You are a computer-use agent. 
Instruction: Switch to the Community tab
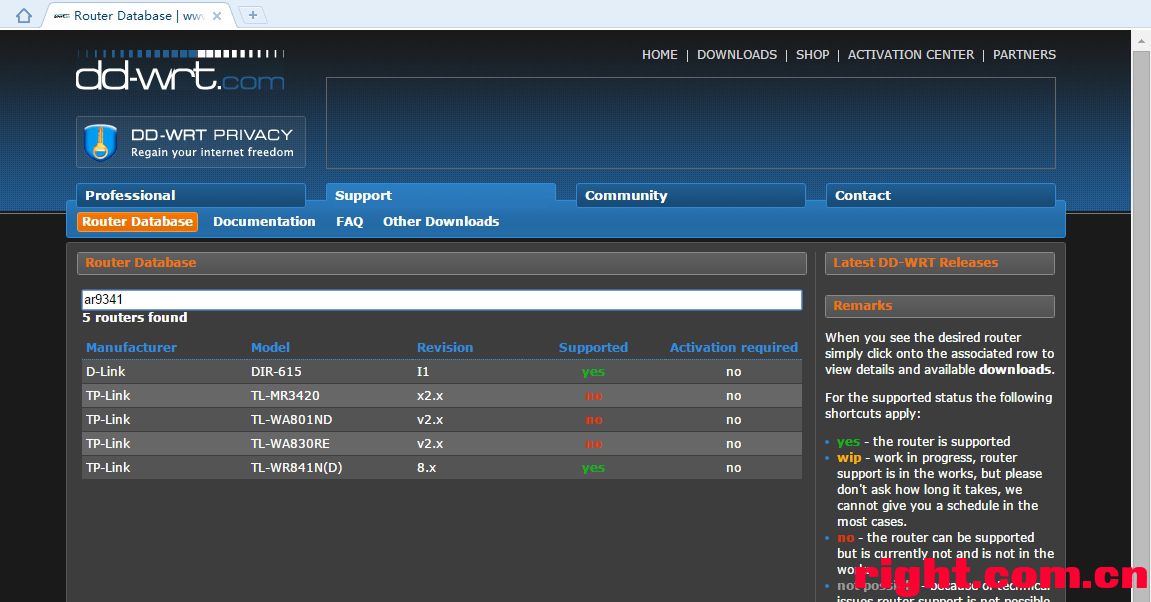click(691, 195)
